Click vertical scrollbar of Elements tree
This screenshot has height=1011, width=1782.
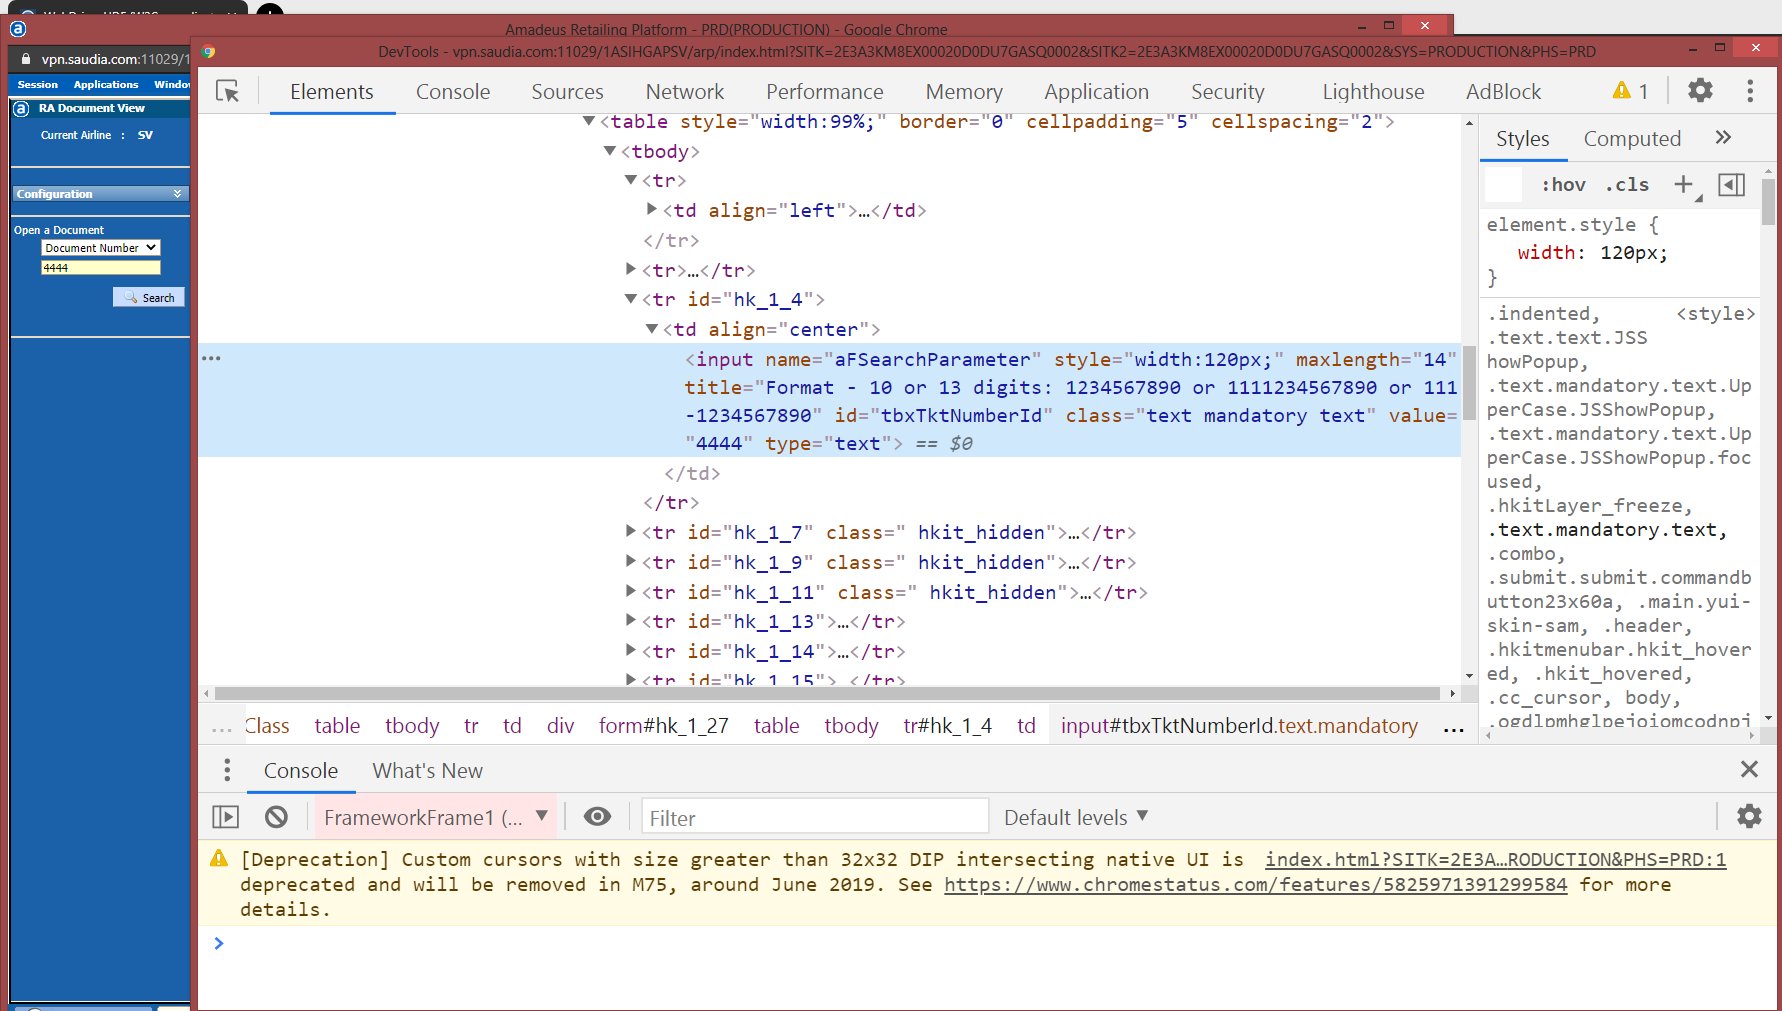(x=1469, y=381)
